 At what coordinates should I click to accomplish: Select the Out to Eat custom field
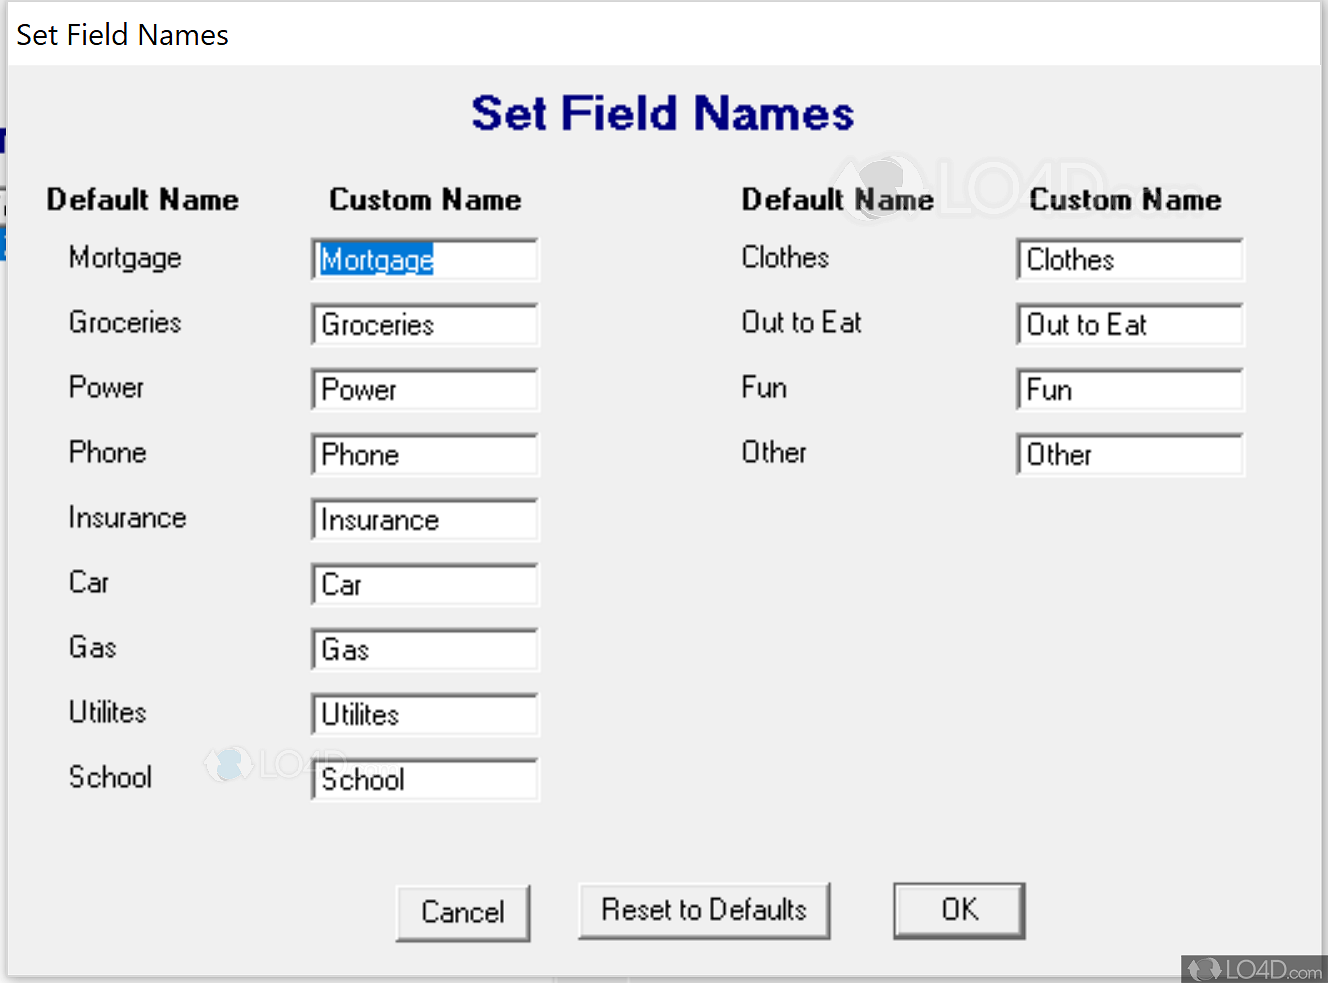pos(1130,325)
